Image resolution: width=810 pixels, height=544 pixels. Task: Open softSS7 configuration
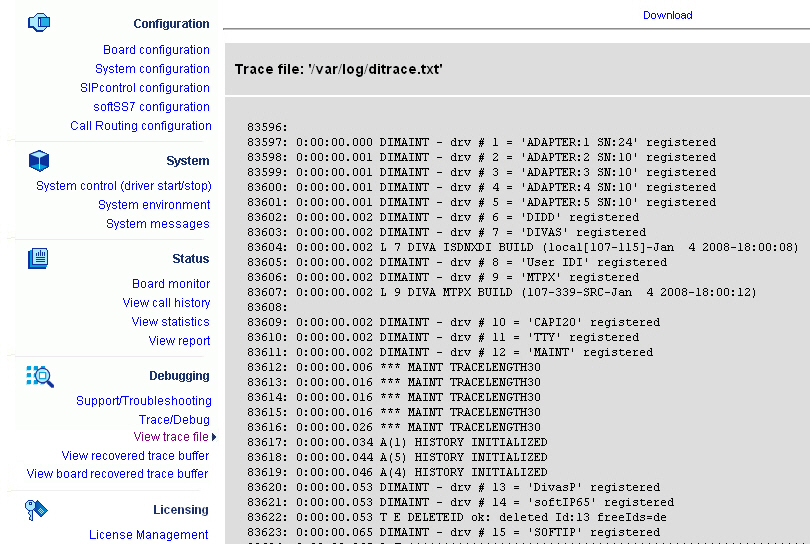(x=152, y=107)
